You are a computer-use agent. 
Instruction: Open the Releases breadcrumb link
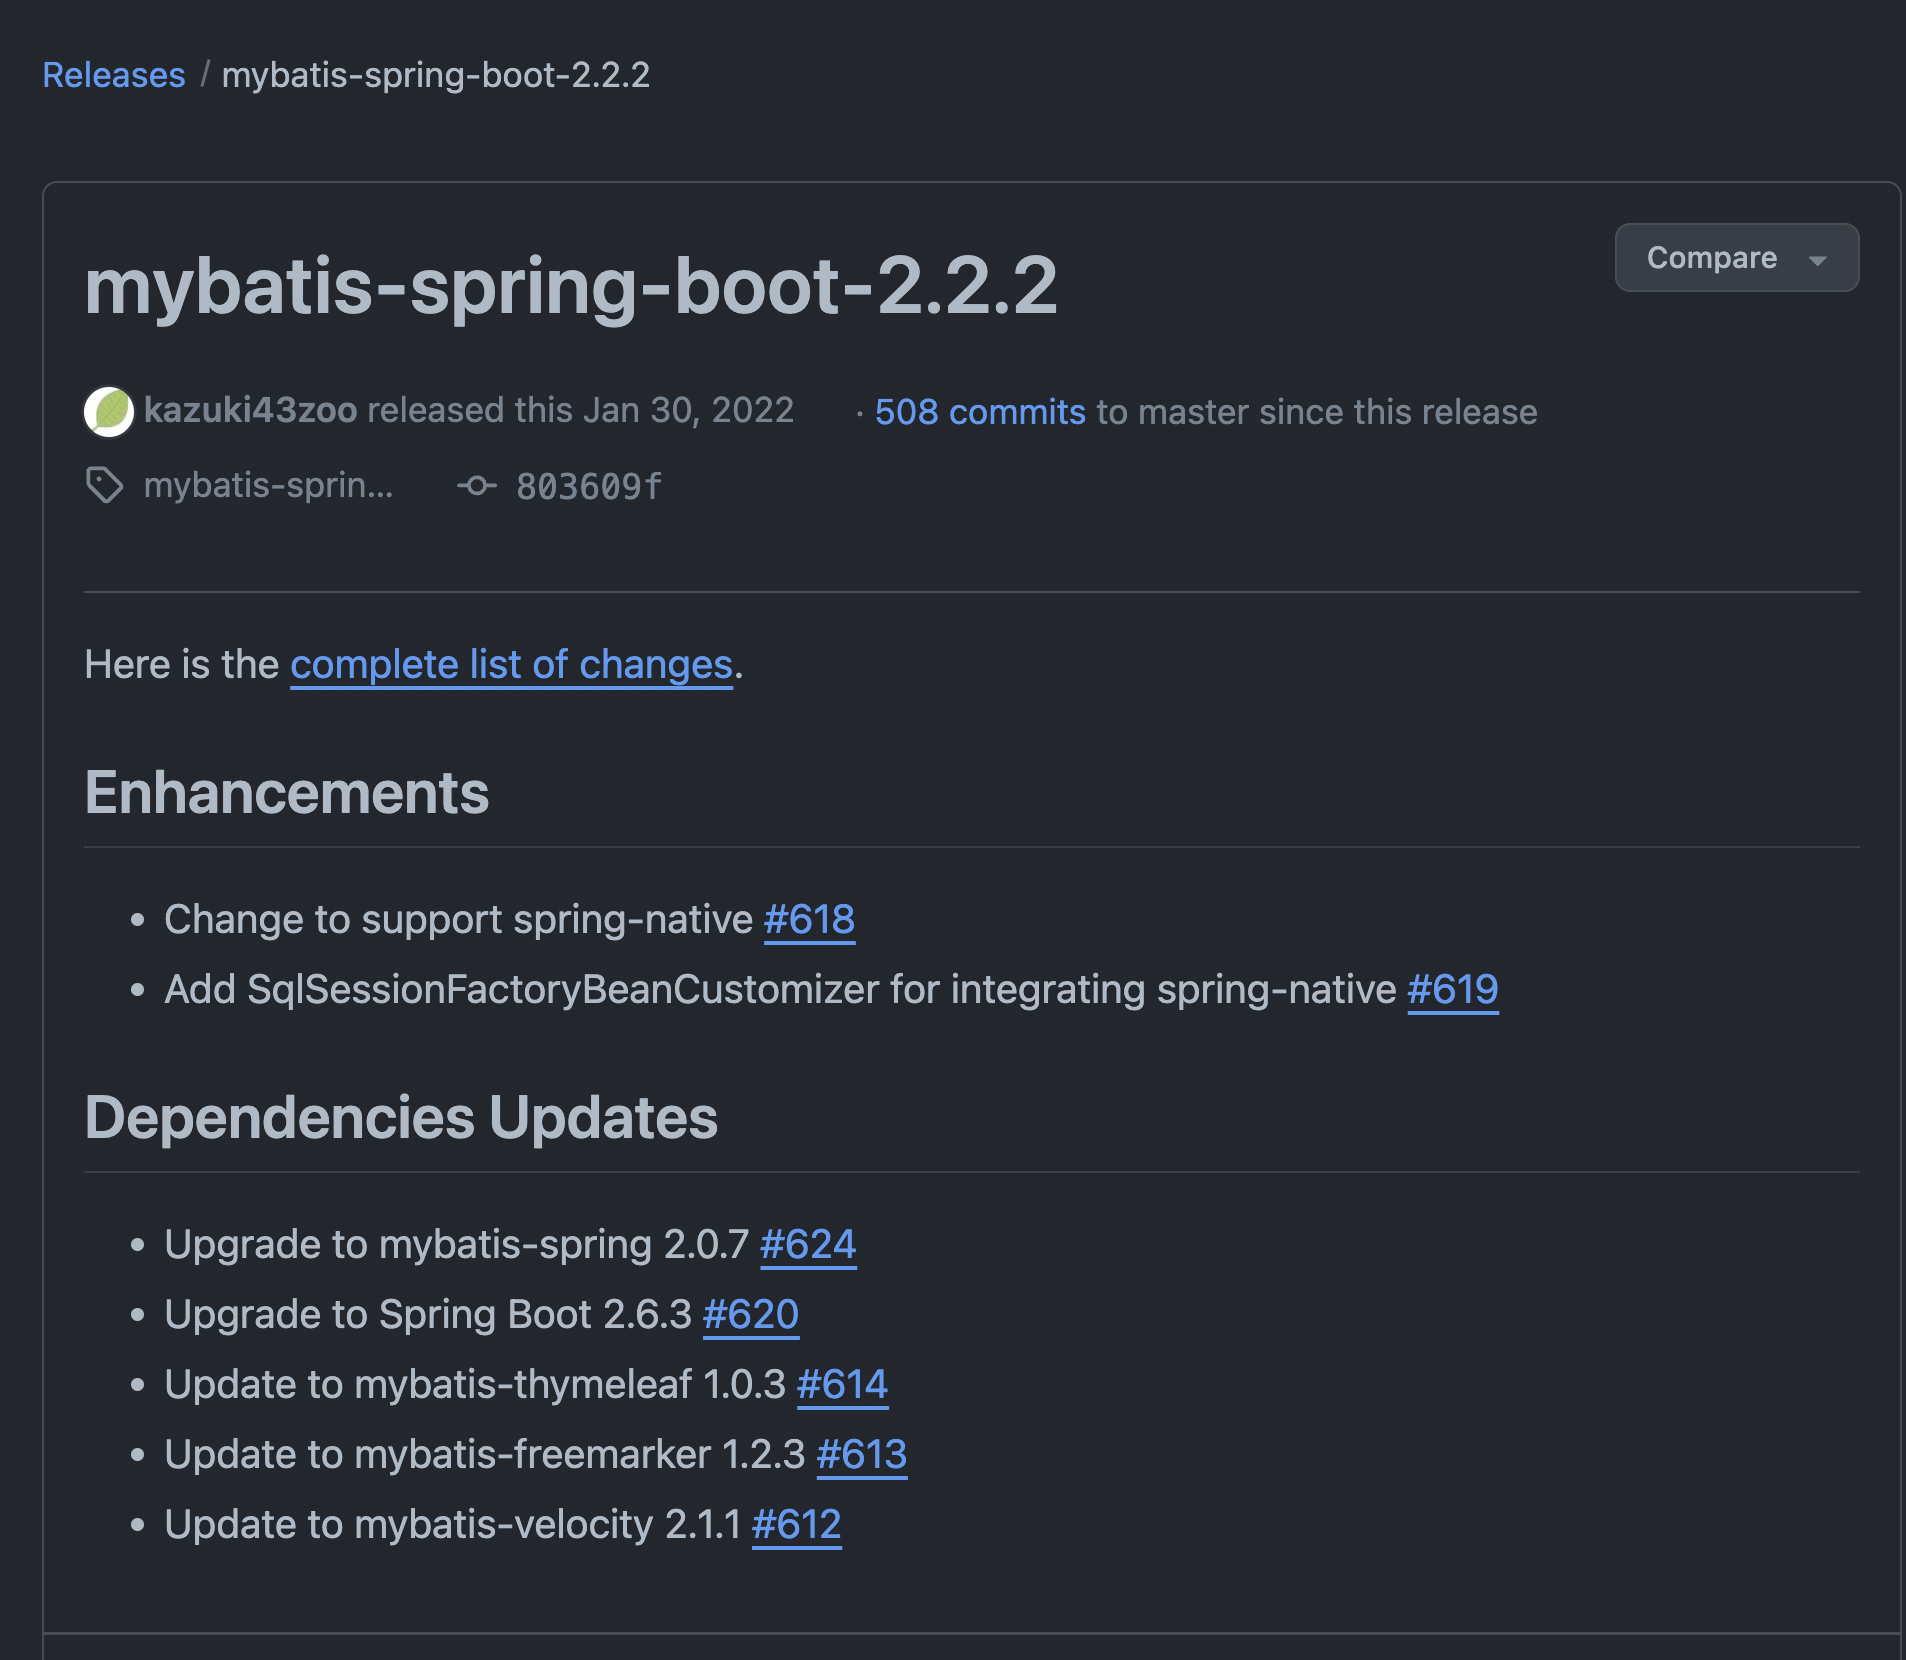click(114, 75)
